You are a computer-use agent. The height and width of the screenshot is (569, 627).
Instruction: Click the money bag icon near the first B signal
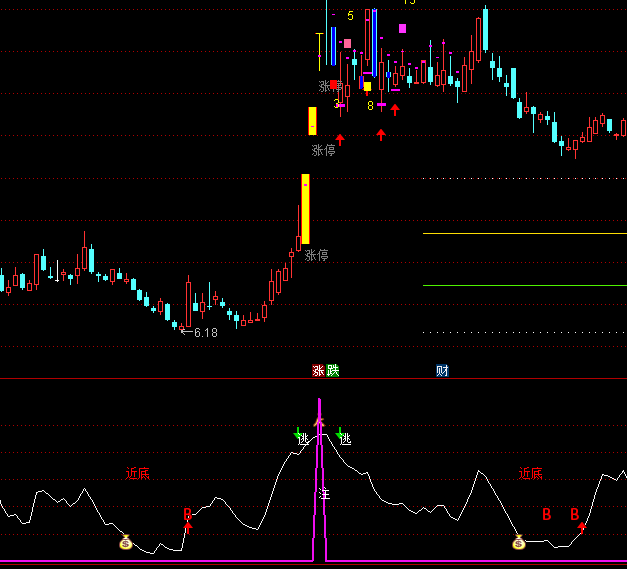126,542
